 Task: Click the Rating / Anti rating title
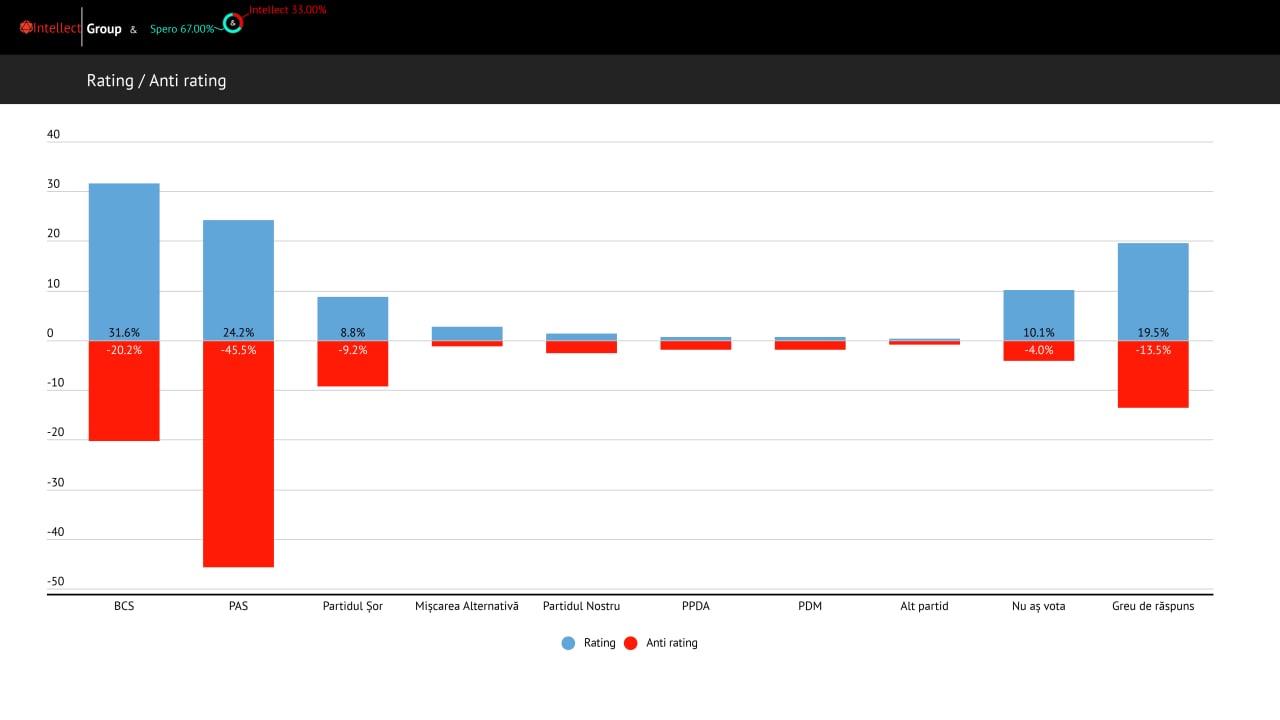[156, 80]
